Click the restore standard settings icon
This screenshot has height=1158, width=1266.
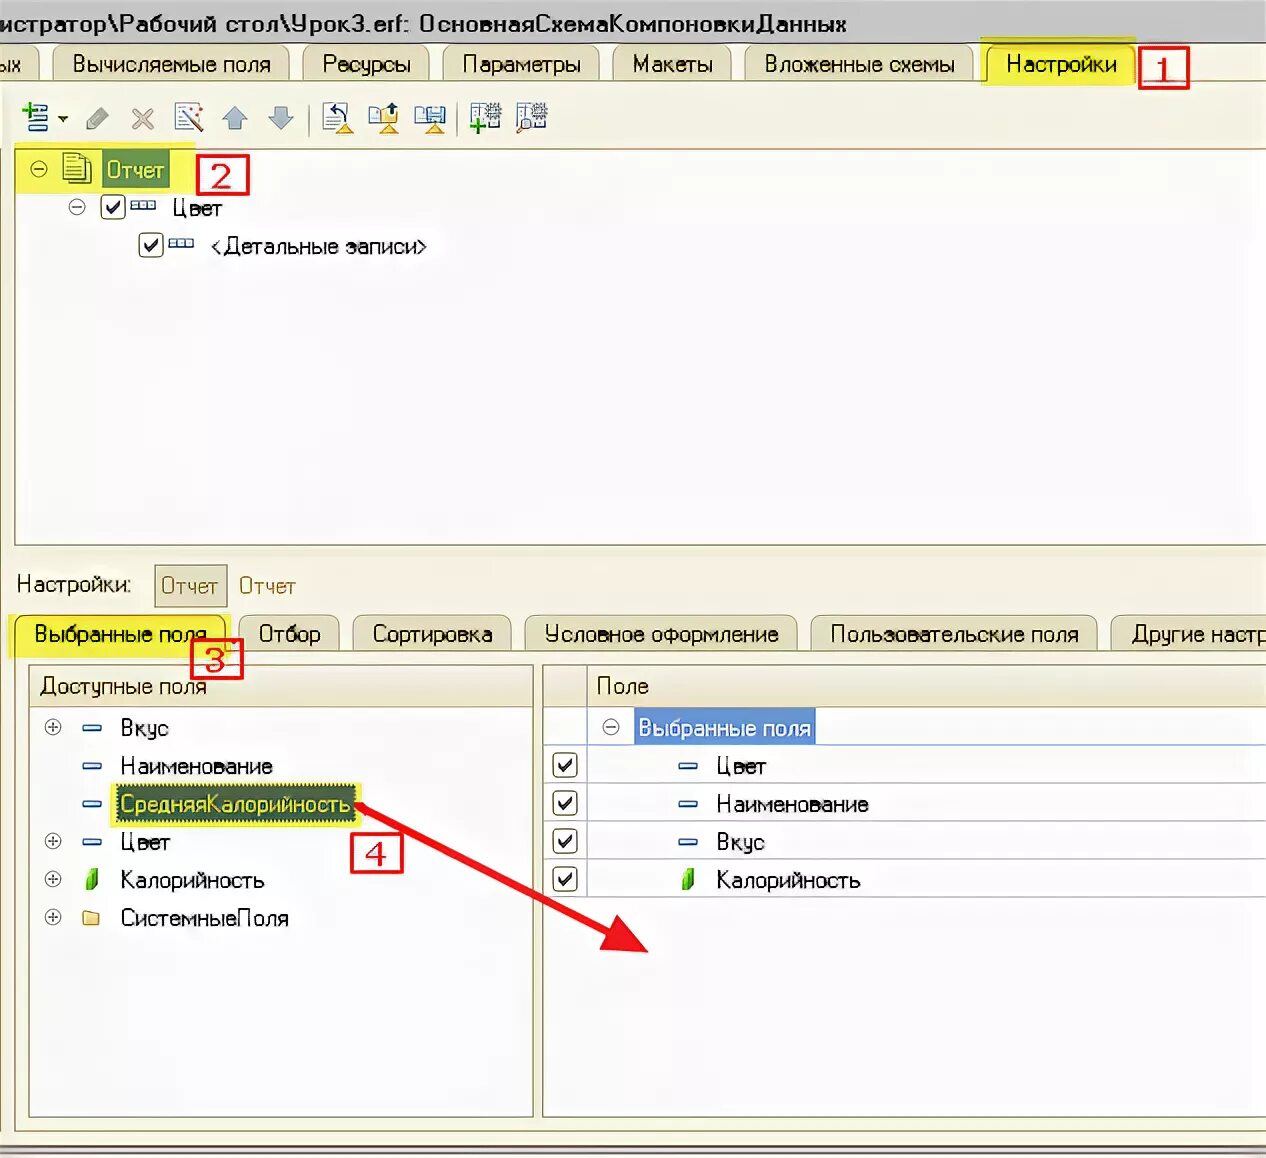pos(337,118)
